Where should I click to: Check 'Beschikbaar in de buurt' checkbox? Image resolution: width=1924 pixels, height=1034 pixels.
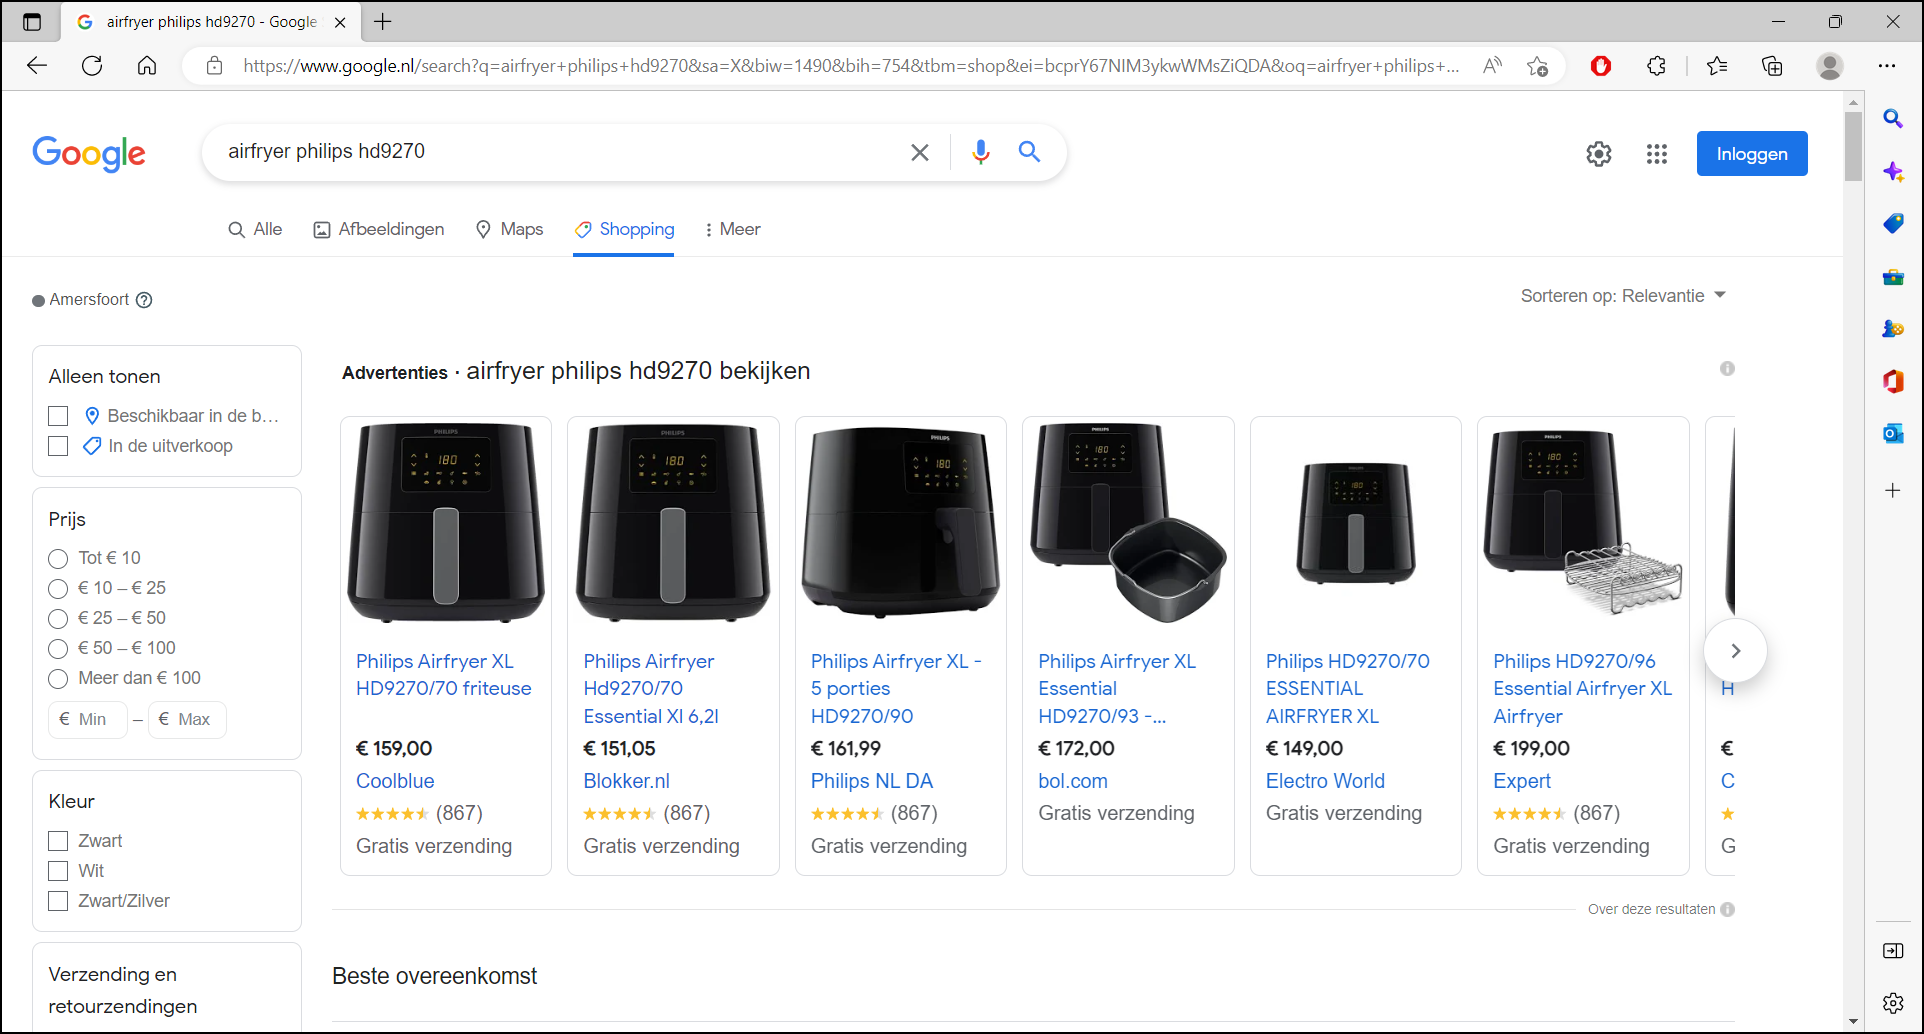58,416
